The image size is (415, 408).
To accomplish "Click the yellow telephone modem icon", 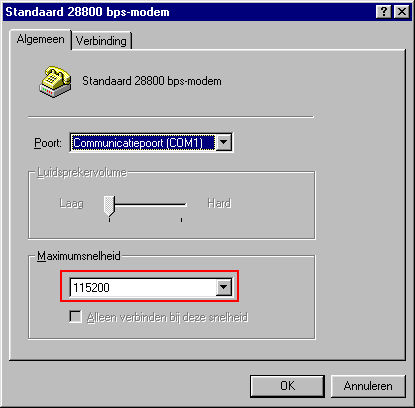I will pos(55,82).
